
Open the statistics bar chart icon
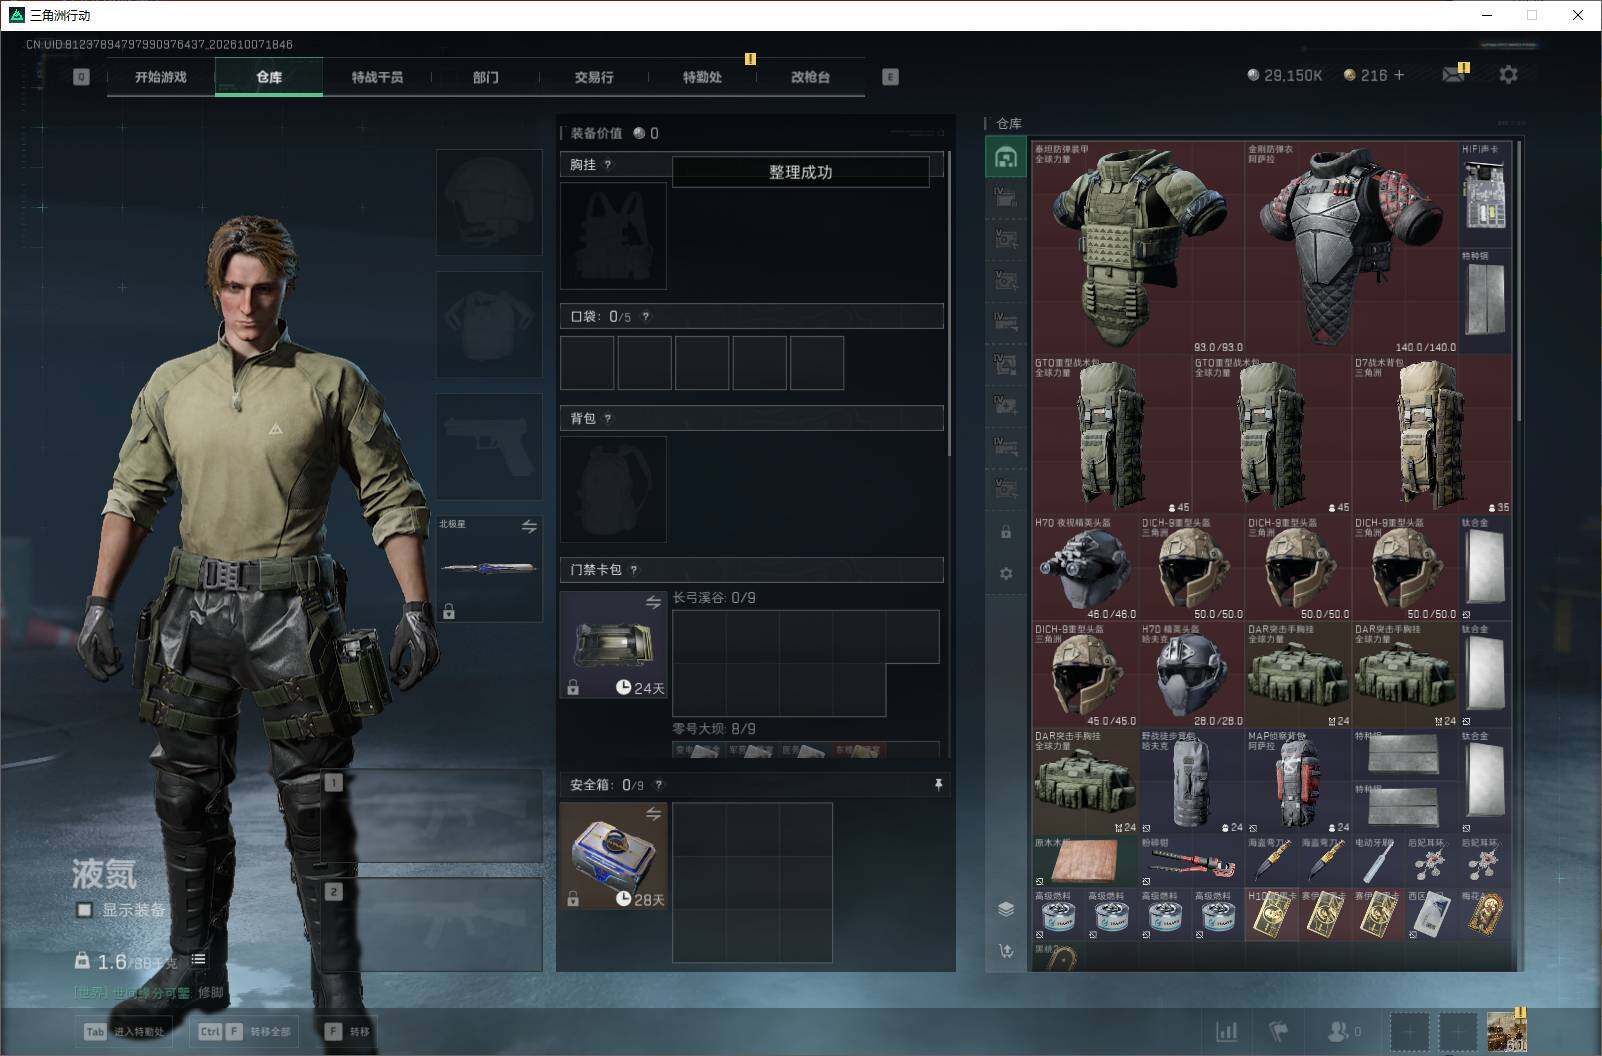(1226, 1031)
